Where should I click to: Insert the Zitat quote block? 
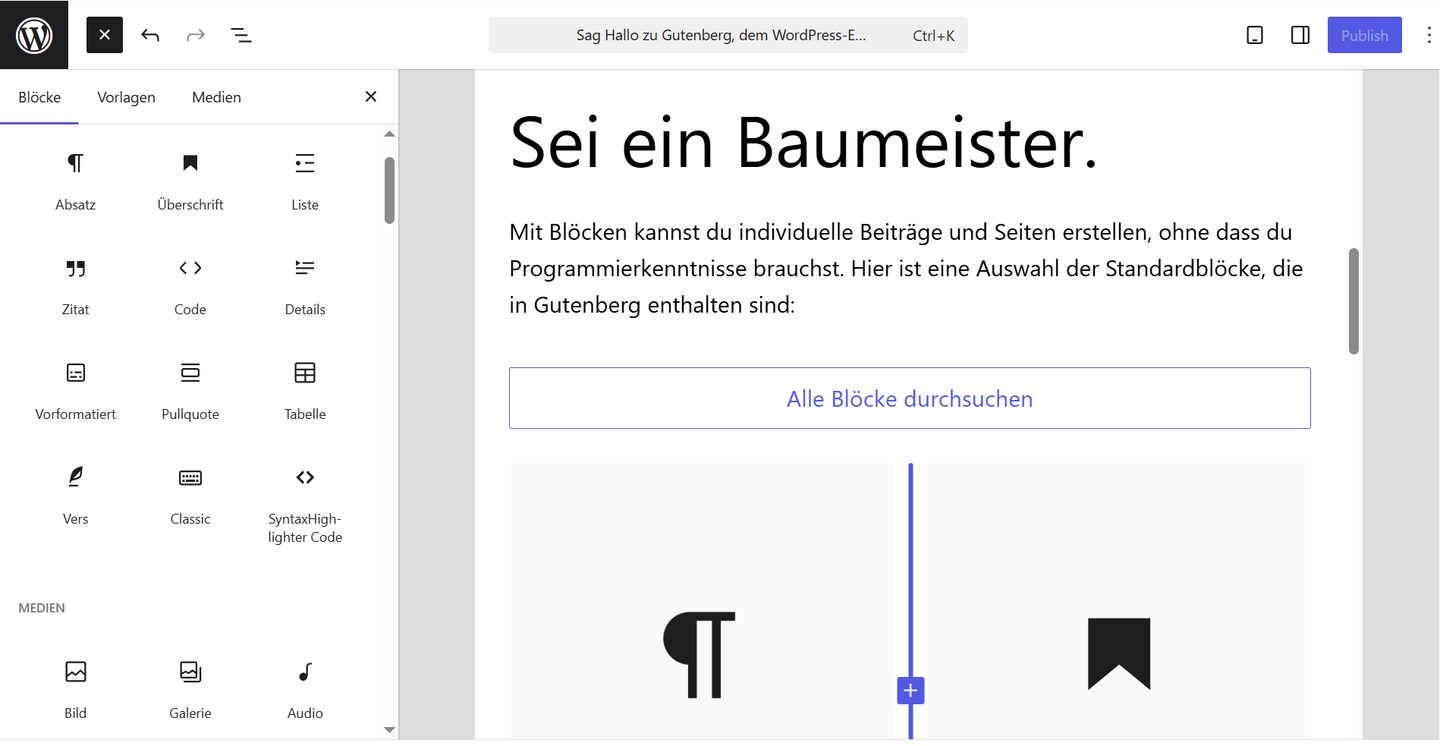click(x=76, y=286)
